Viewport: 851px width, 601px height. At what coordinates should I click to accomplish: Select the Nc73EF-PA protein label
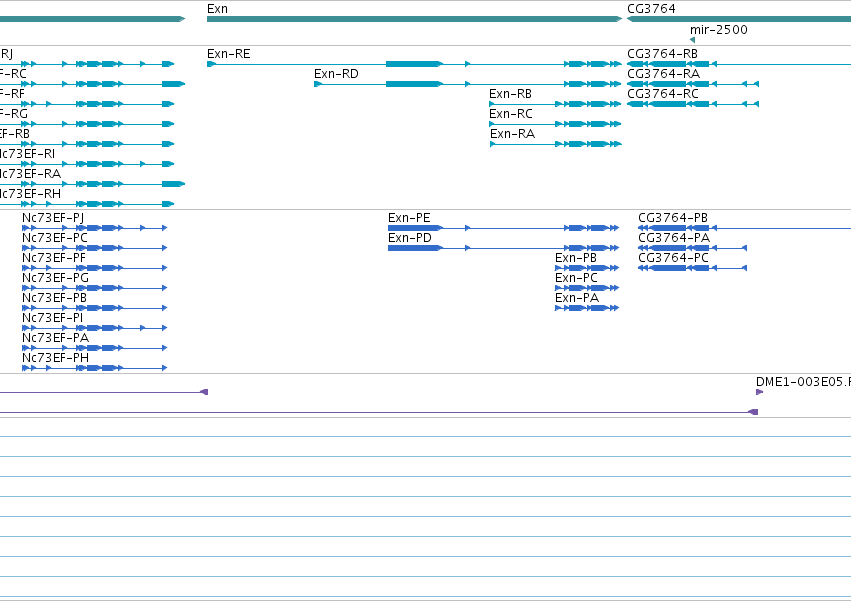point(55,338)
